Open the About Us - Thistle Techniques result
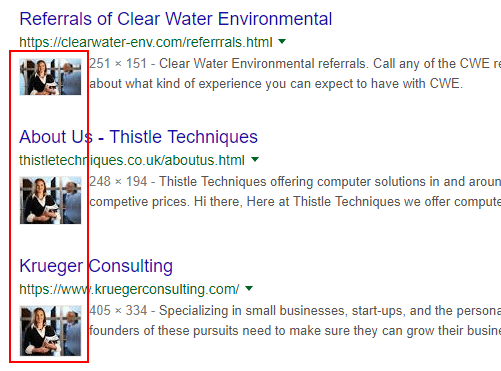This screenshot has height=371, width=501. click(138, 137)
